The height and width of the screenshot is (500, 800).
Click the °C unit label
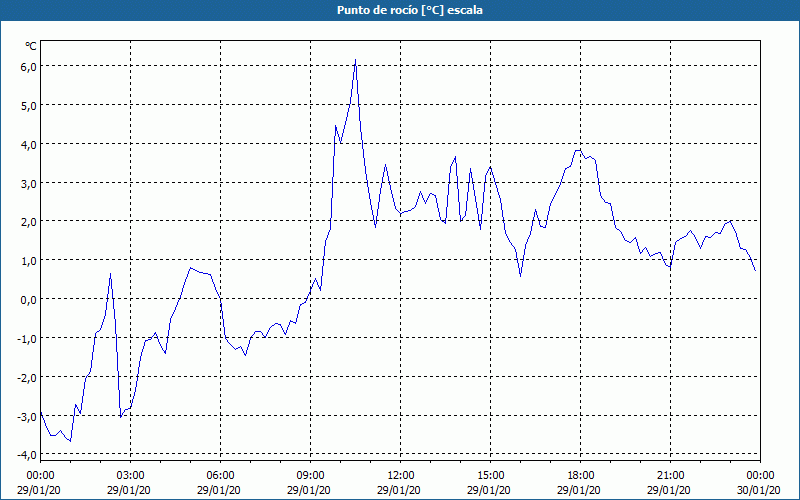[31, 46]
